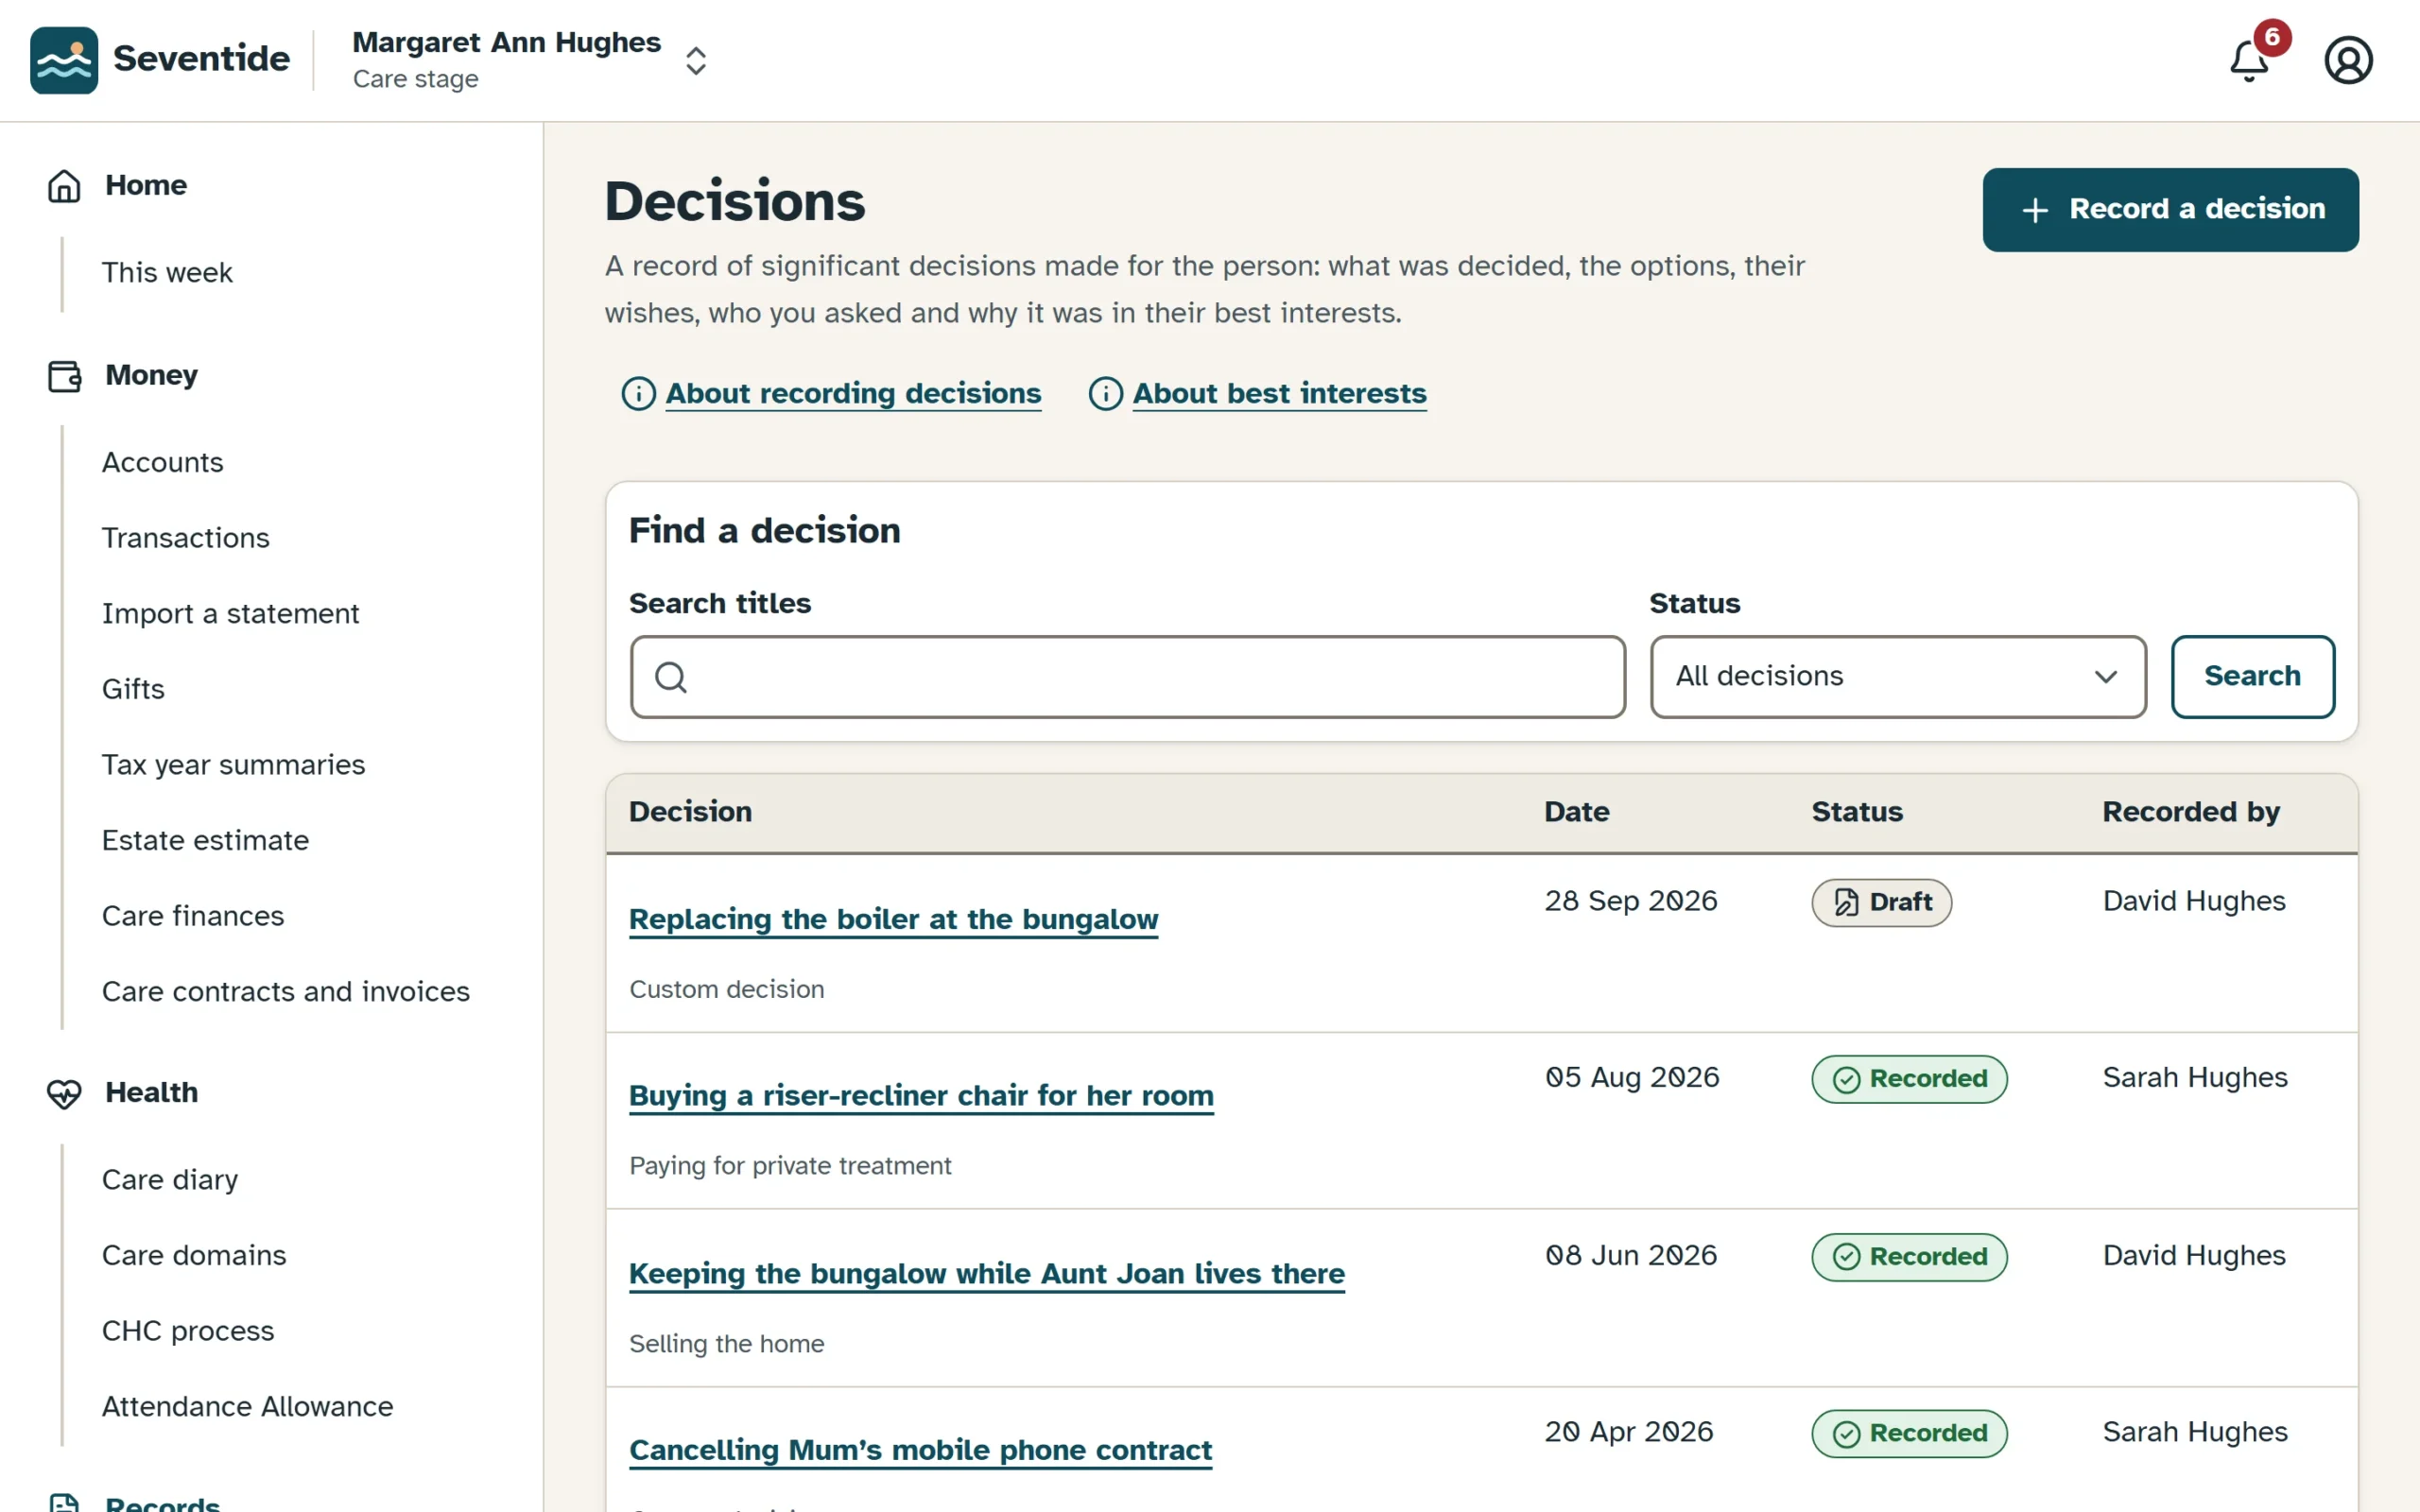Open the user account profile icon
This screenshot has height=1512, width=2420.
tap(2348, 60)
